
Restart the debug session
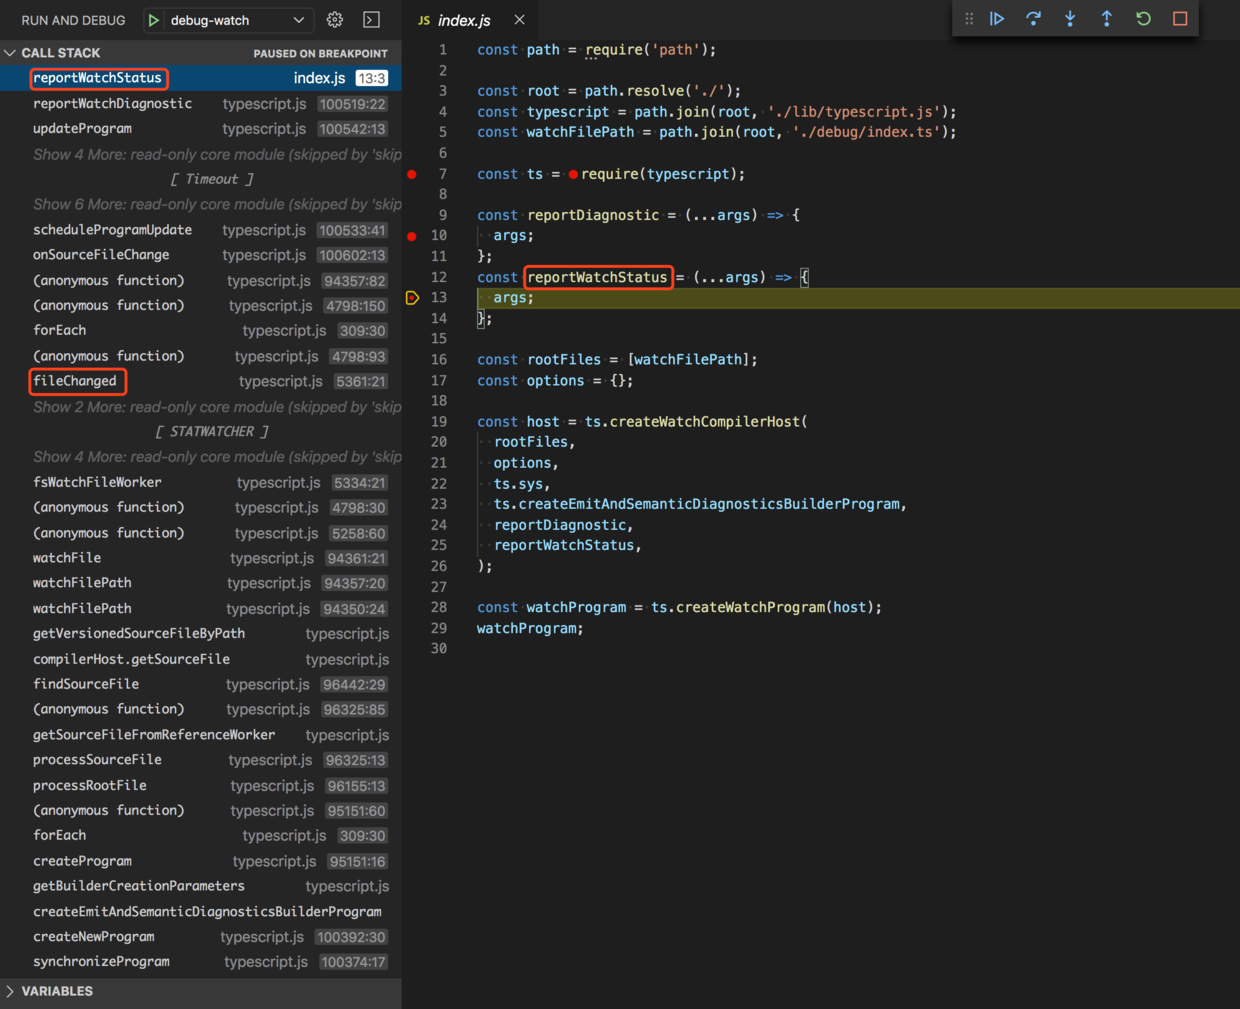click(1143, 19)
